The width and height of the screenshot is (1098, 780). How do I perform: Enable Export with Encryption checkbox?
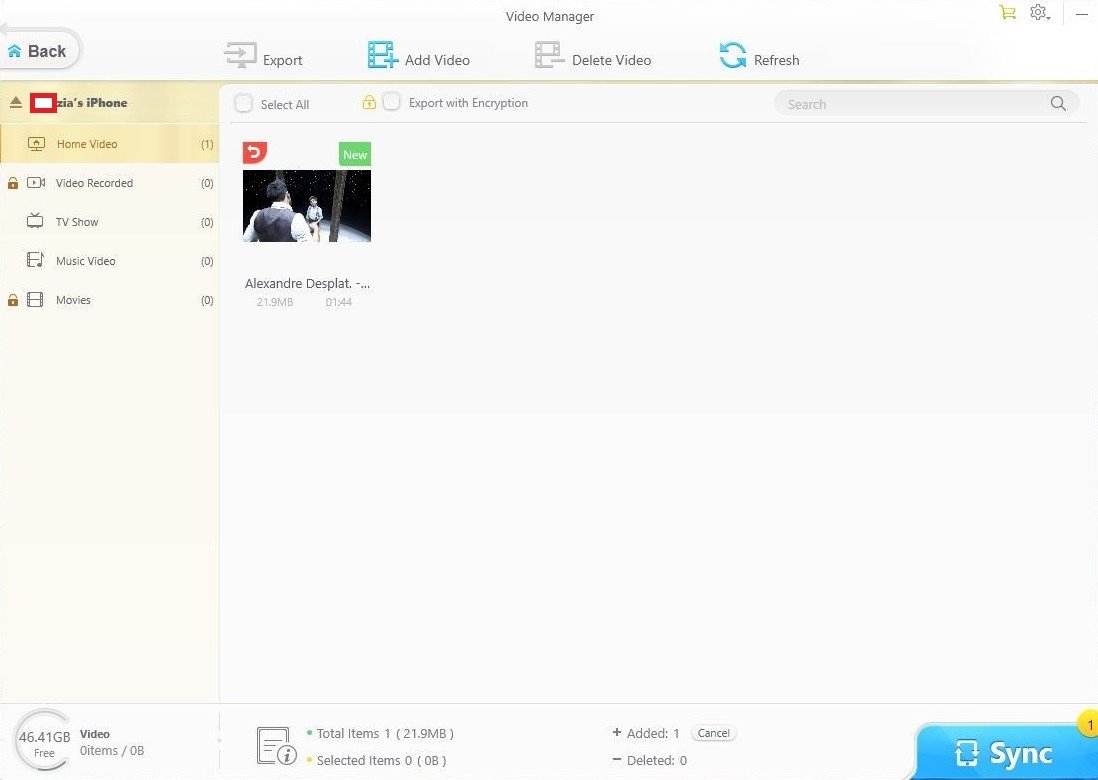pyautogui.click(x=391, y=102)
